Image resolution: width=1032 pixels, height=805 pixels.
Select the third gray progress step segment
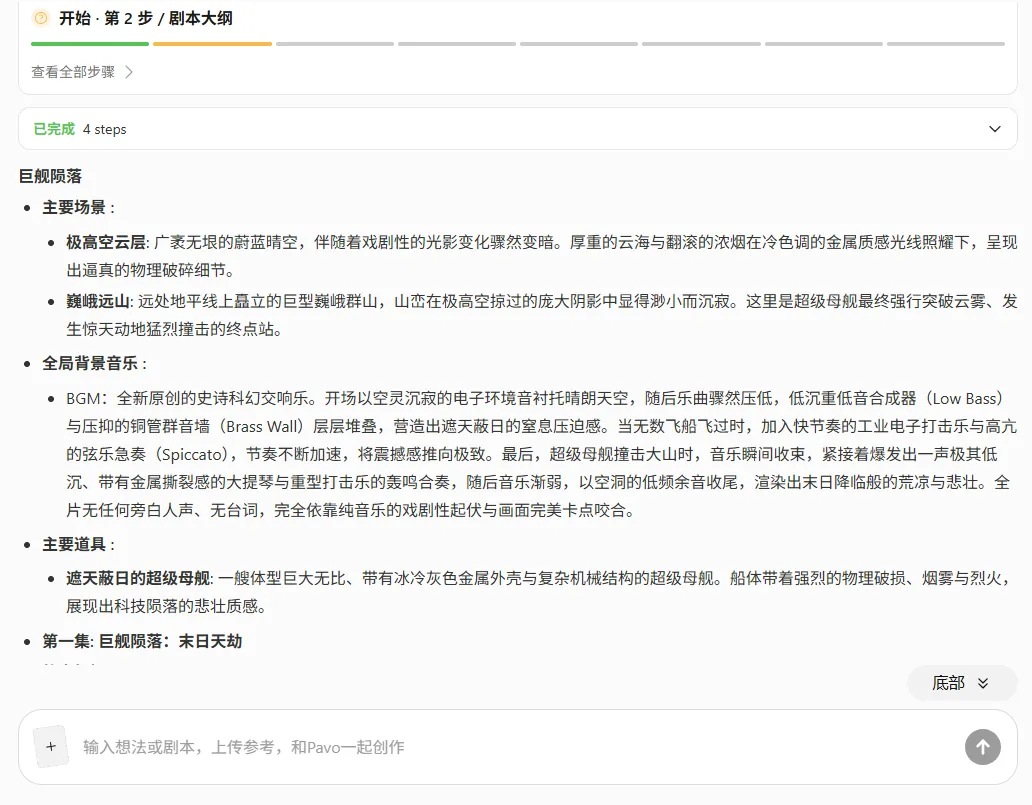pos(335,44)
